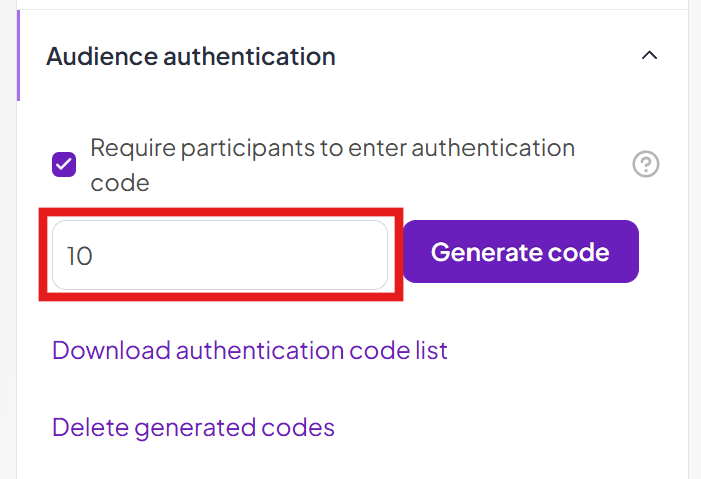This screenshot has height=479, width=701.
Task: Disable the authentication code requirement
Action: pyautogui.click(x=64, y=165)
